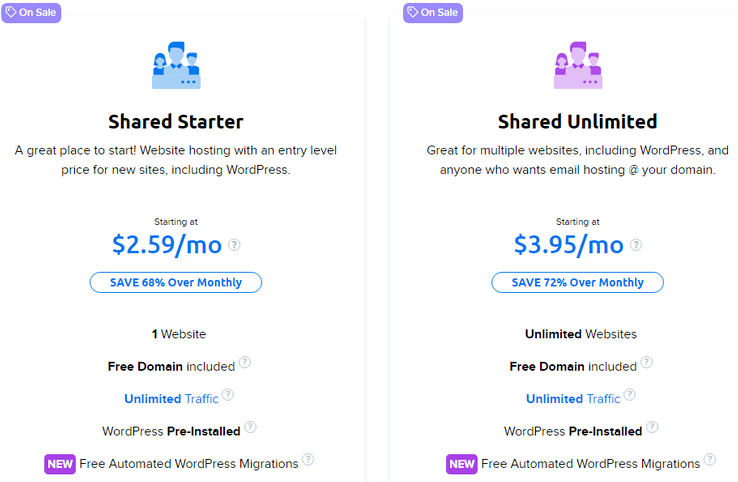Click the SAVE 68% Over Monthly button
Image resolution: width=738 pixels, height=482 pixels.
[176, 282]
